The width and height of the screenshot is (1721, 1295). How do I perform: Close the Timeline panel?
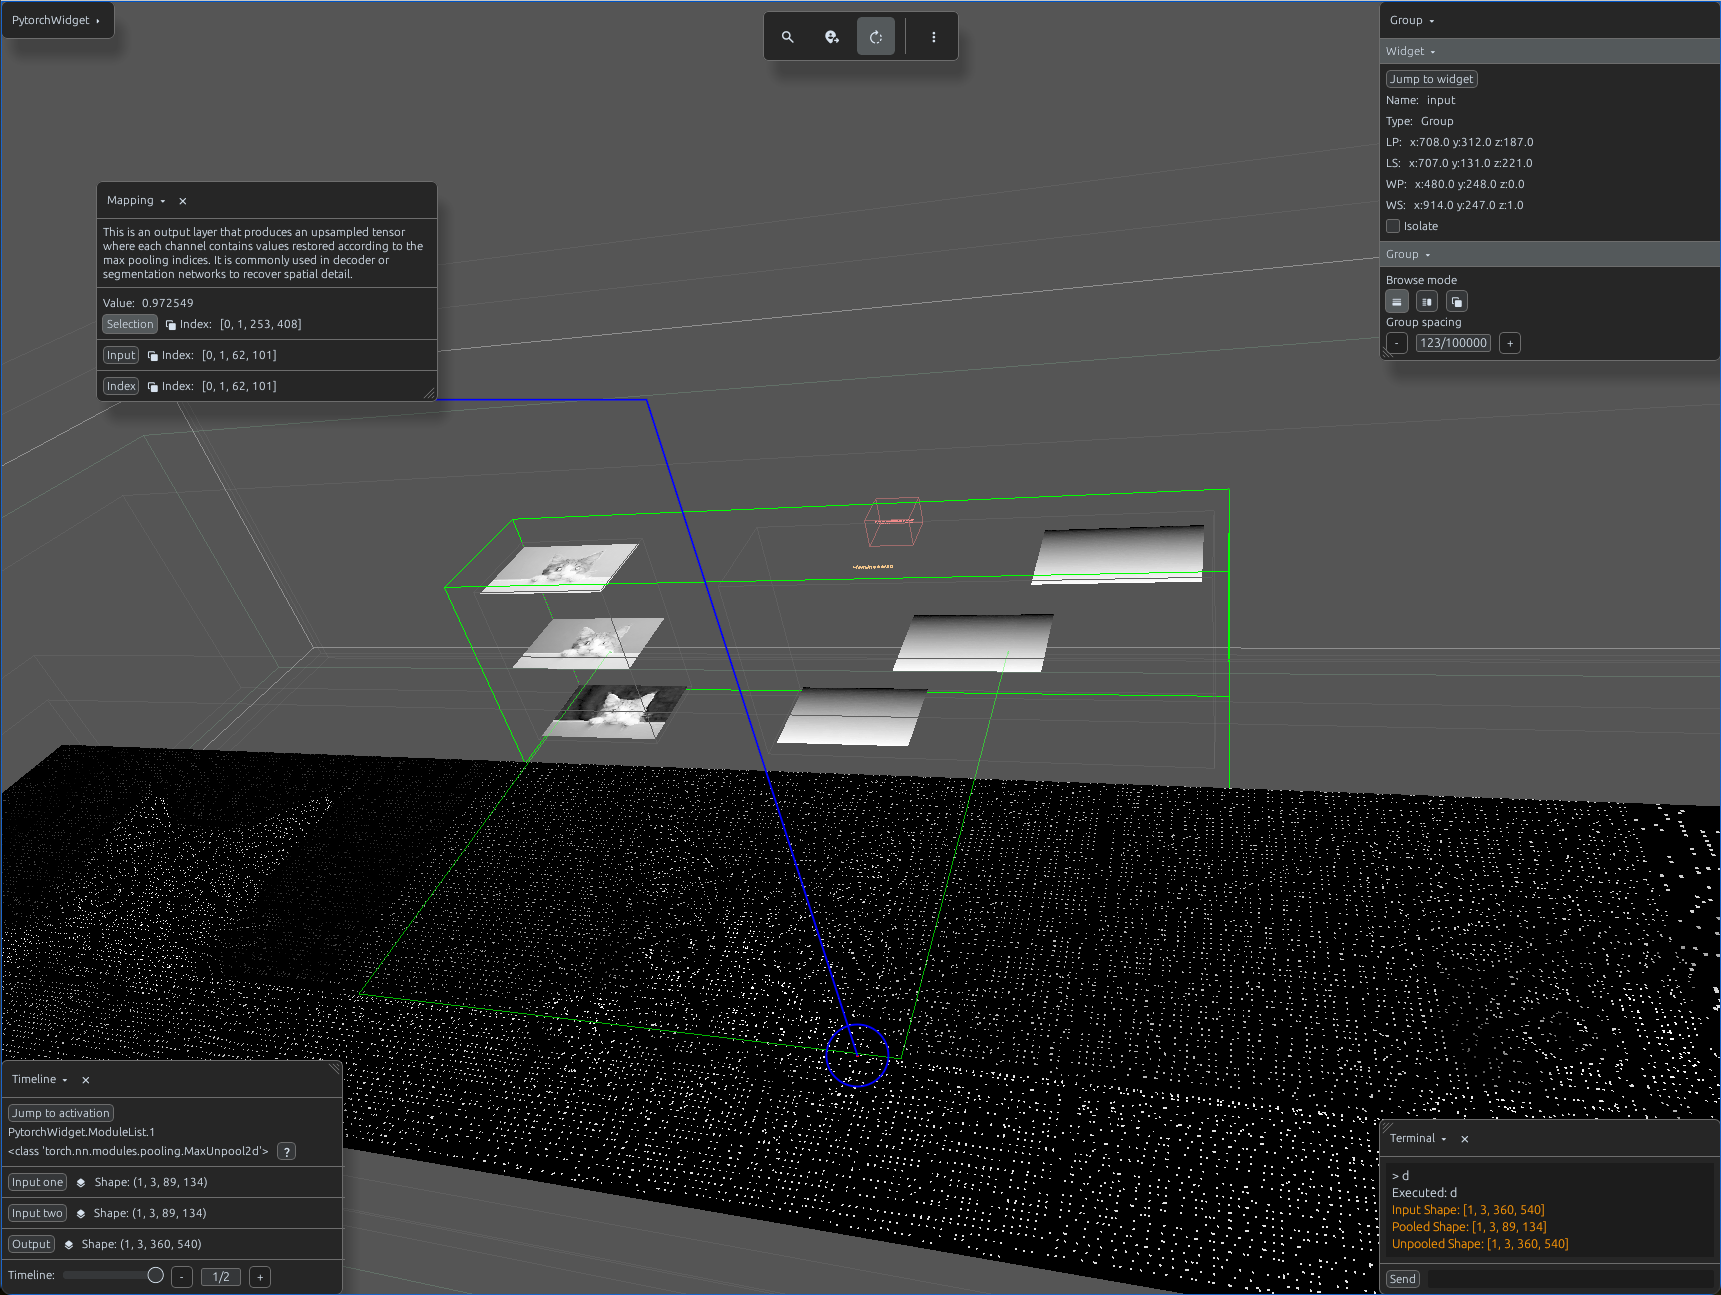[x=86, y=1080]
